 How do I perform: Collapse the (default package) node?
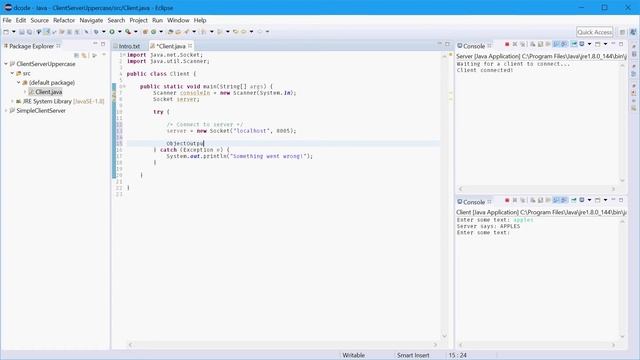pos(19,82)
